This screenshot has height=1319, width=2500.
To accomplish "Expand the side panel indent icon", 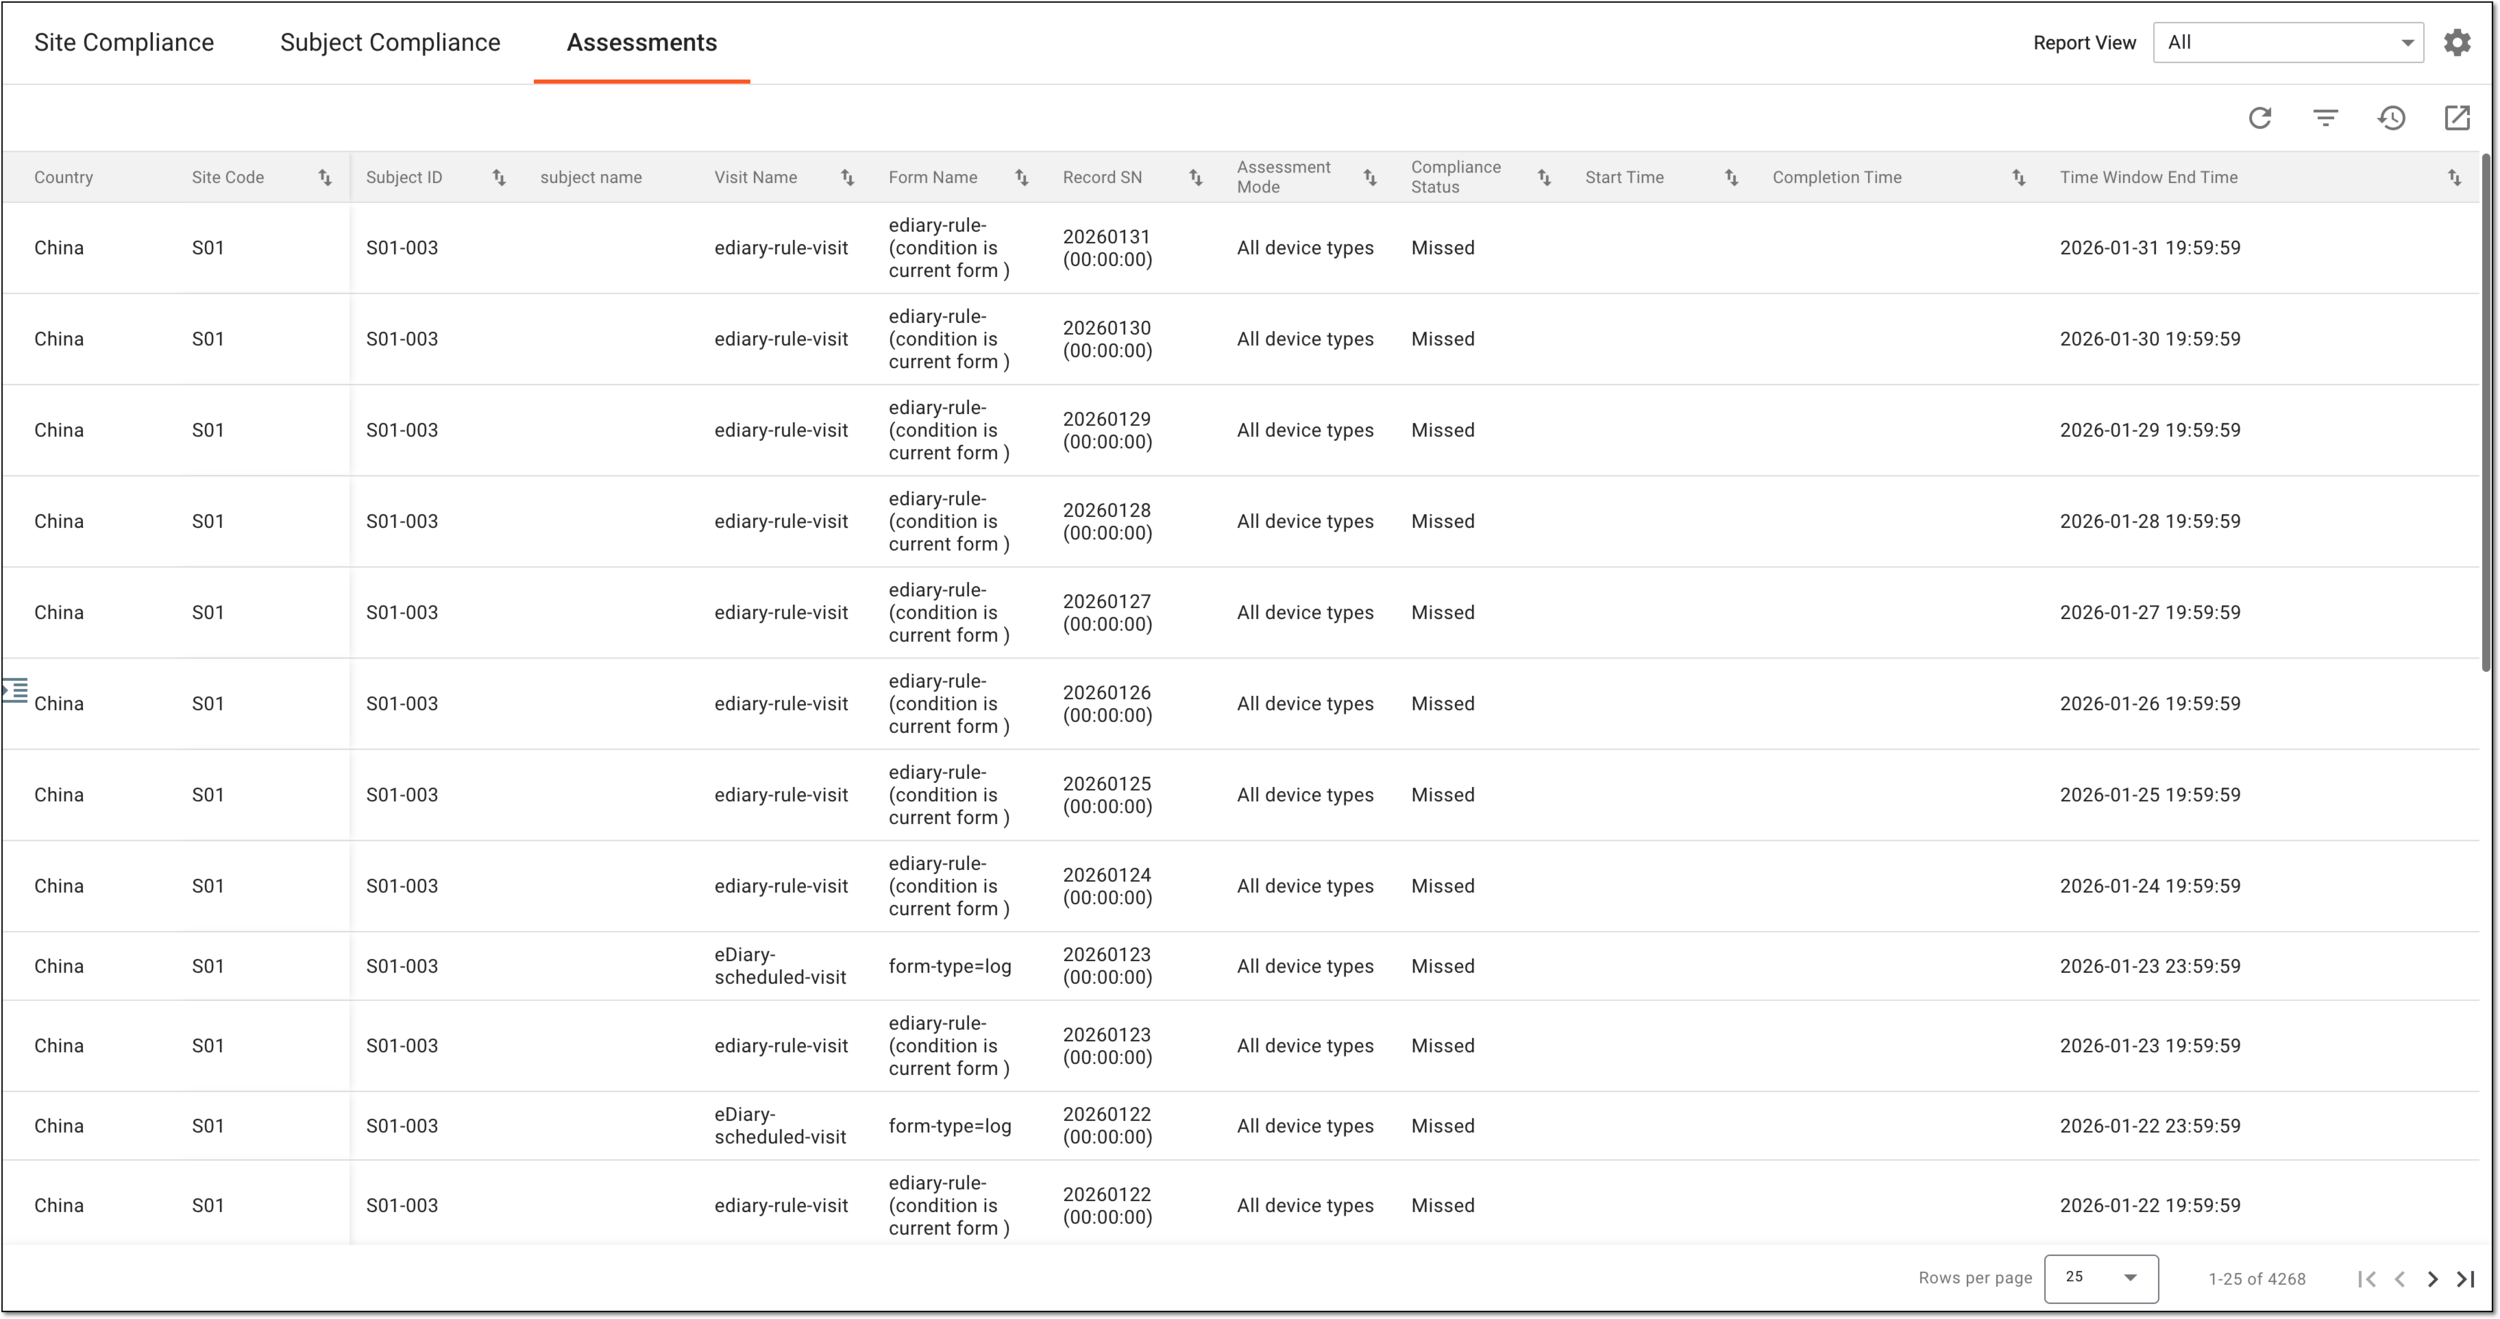I will (15, 690).
